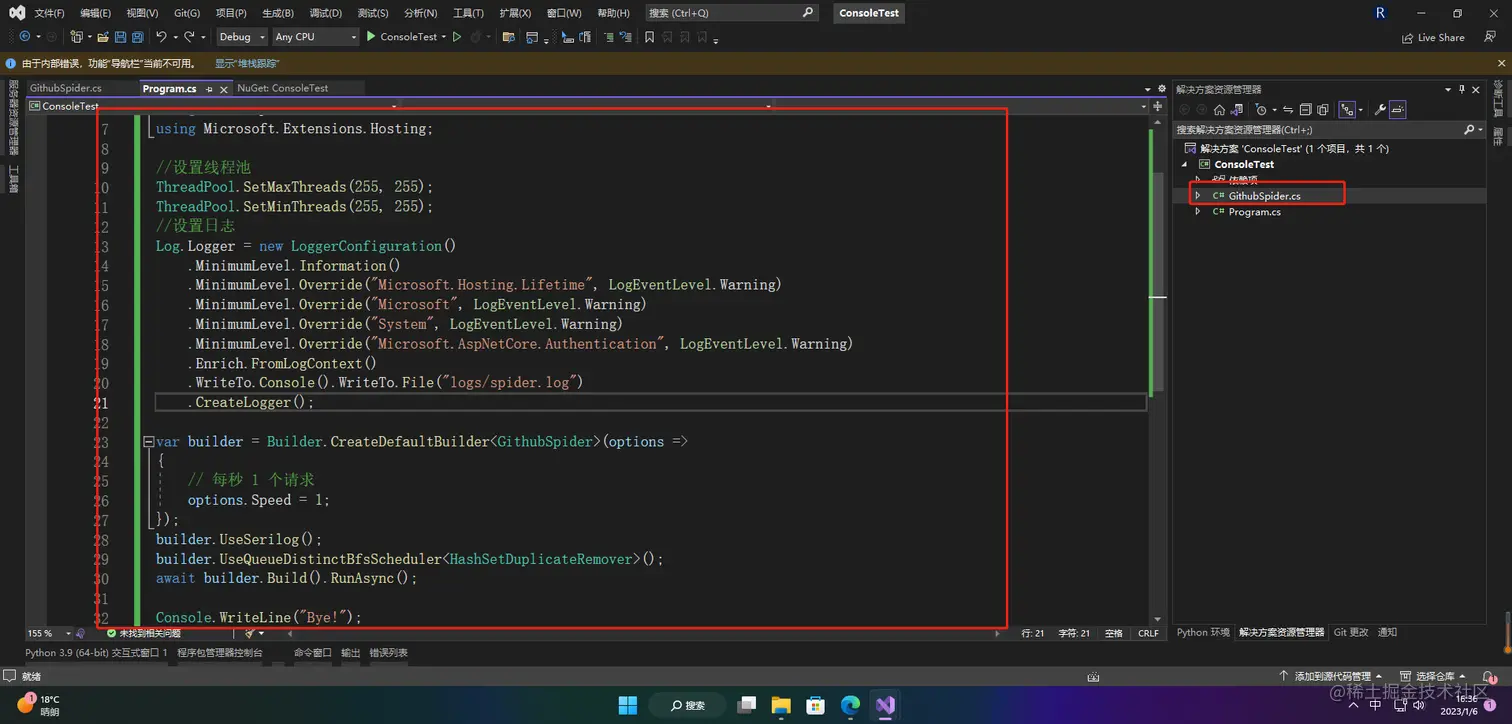Click Show All Files icon in Solution Explorer
The height and width of the screenshot is (724, 1512).
tap(1323, 110)
